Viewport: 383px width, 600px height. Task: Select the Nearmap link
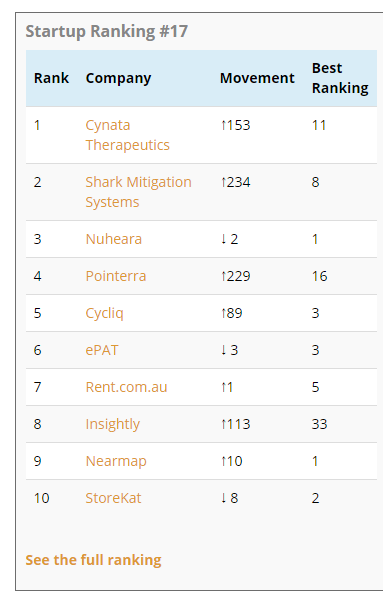click(x=116, y=461)
